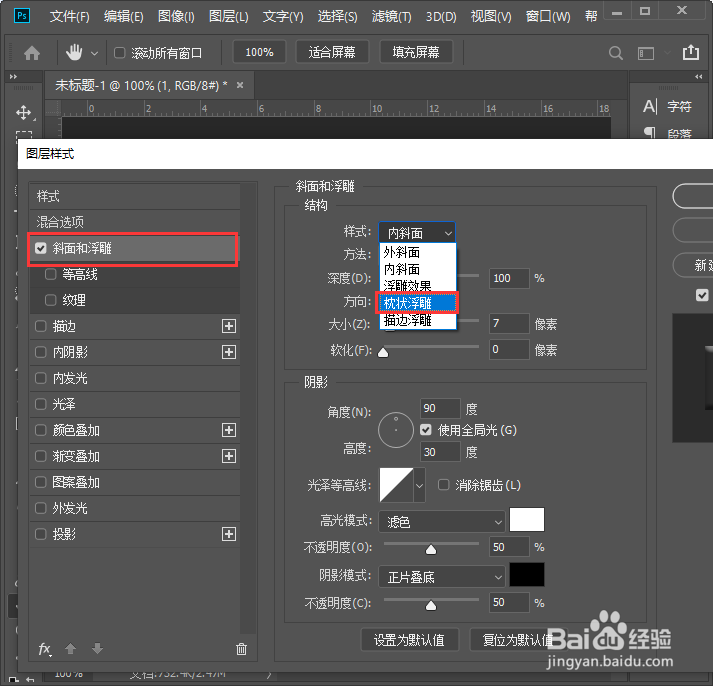
Task: Select 混合选项 in the styles list
Action: (x=135, y=222)
